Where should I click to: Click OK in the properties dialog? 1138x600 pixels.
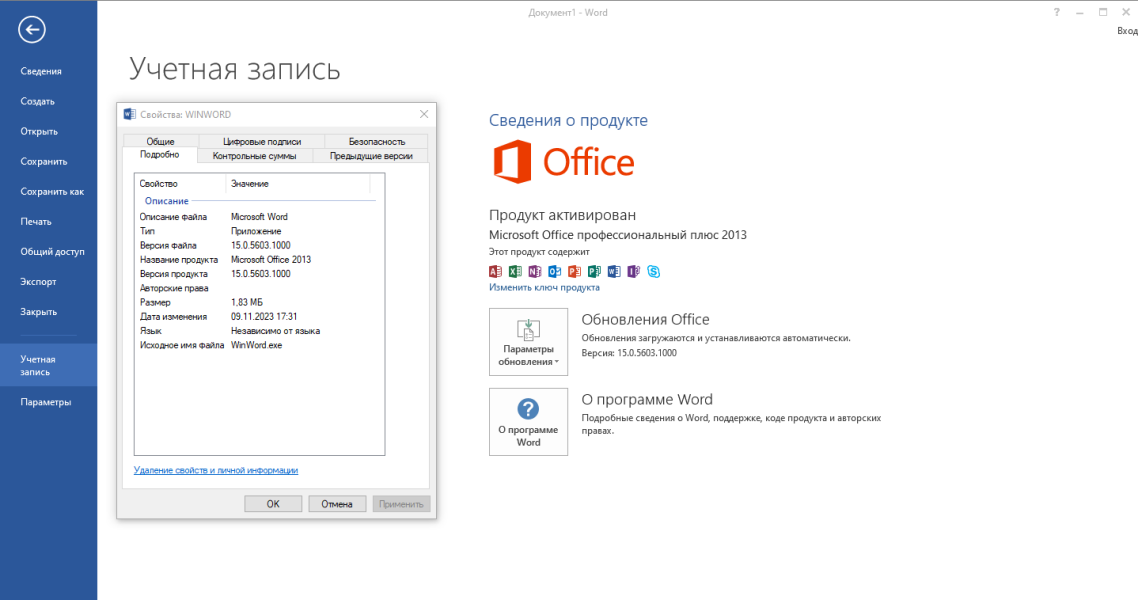pos(273,504)
